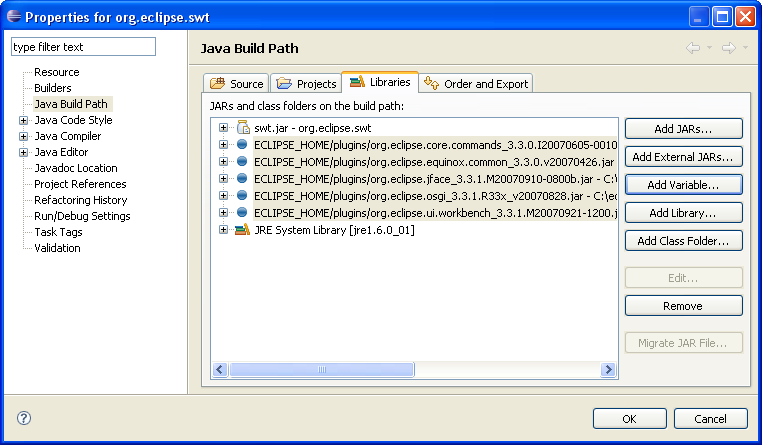The width and height of the screenshot is (762, 445).
Task: Select the Java Code Style label
Action: 73,120
